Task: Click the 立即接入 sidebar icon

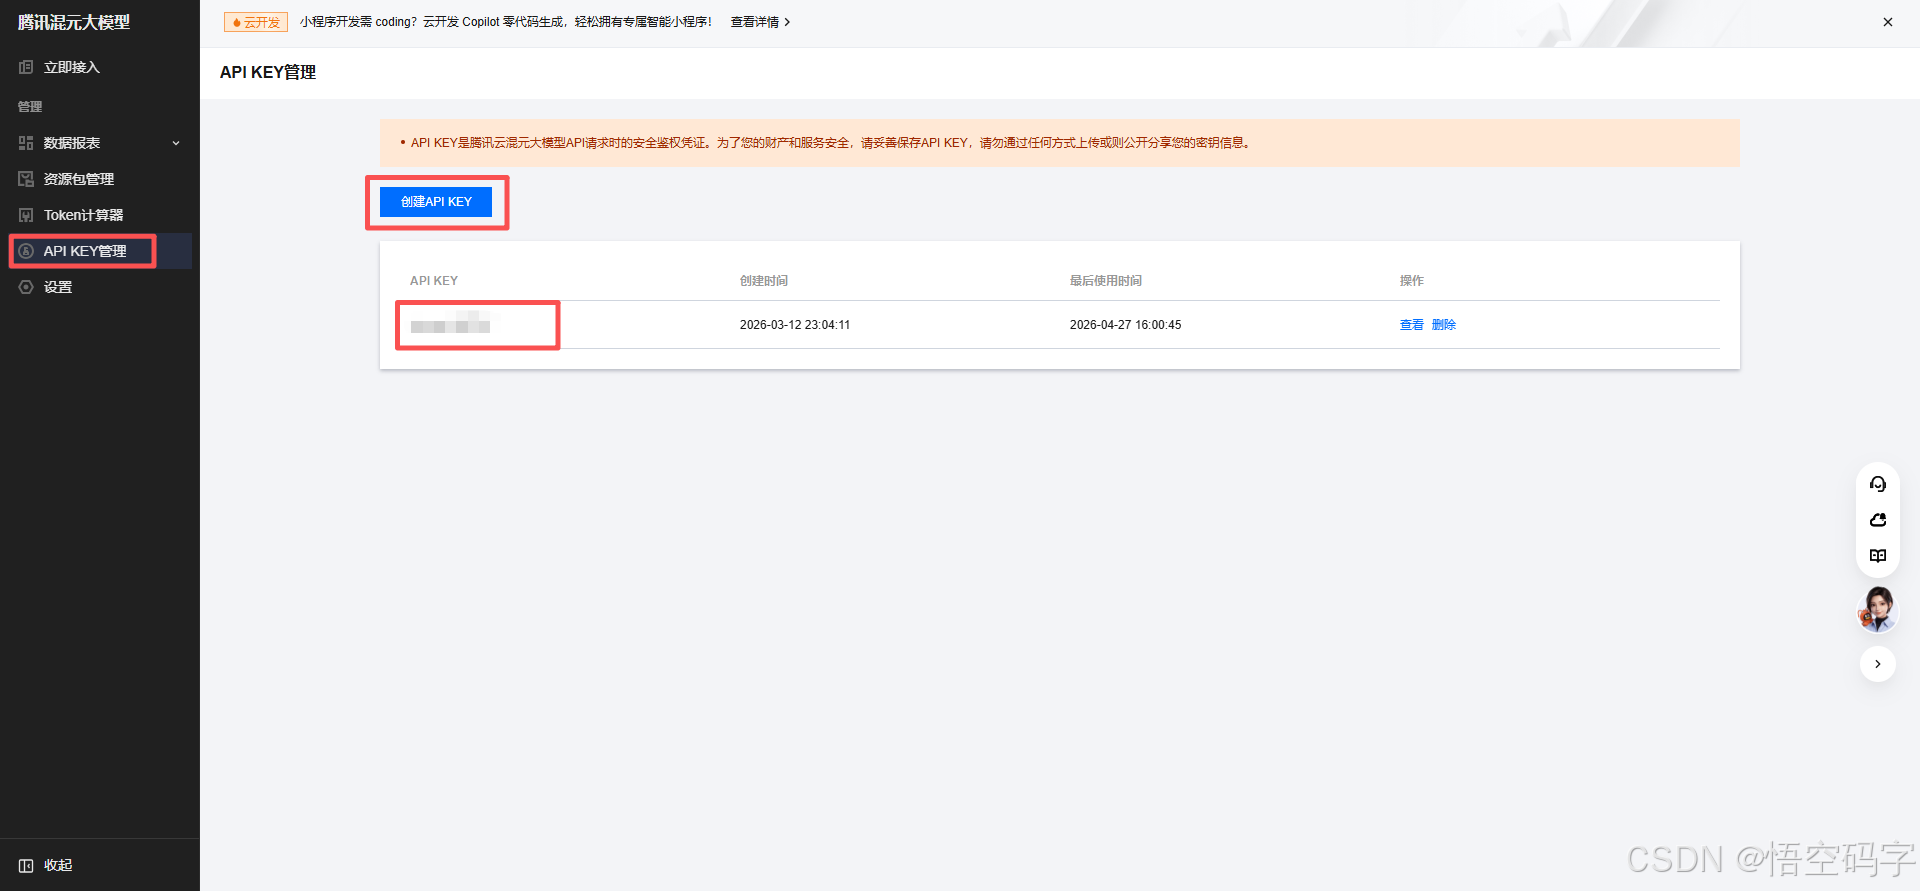Action: point(26,67)
